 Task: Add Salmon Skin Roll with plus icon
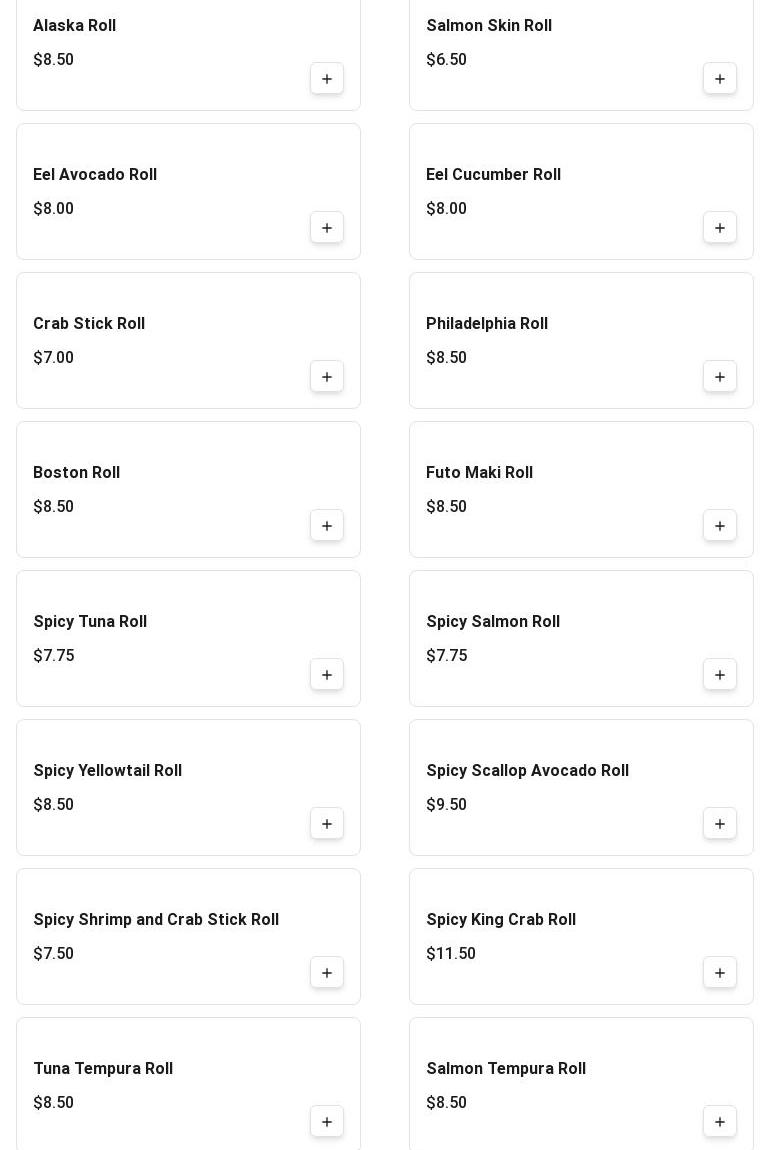click(720, 79)
